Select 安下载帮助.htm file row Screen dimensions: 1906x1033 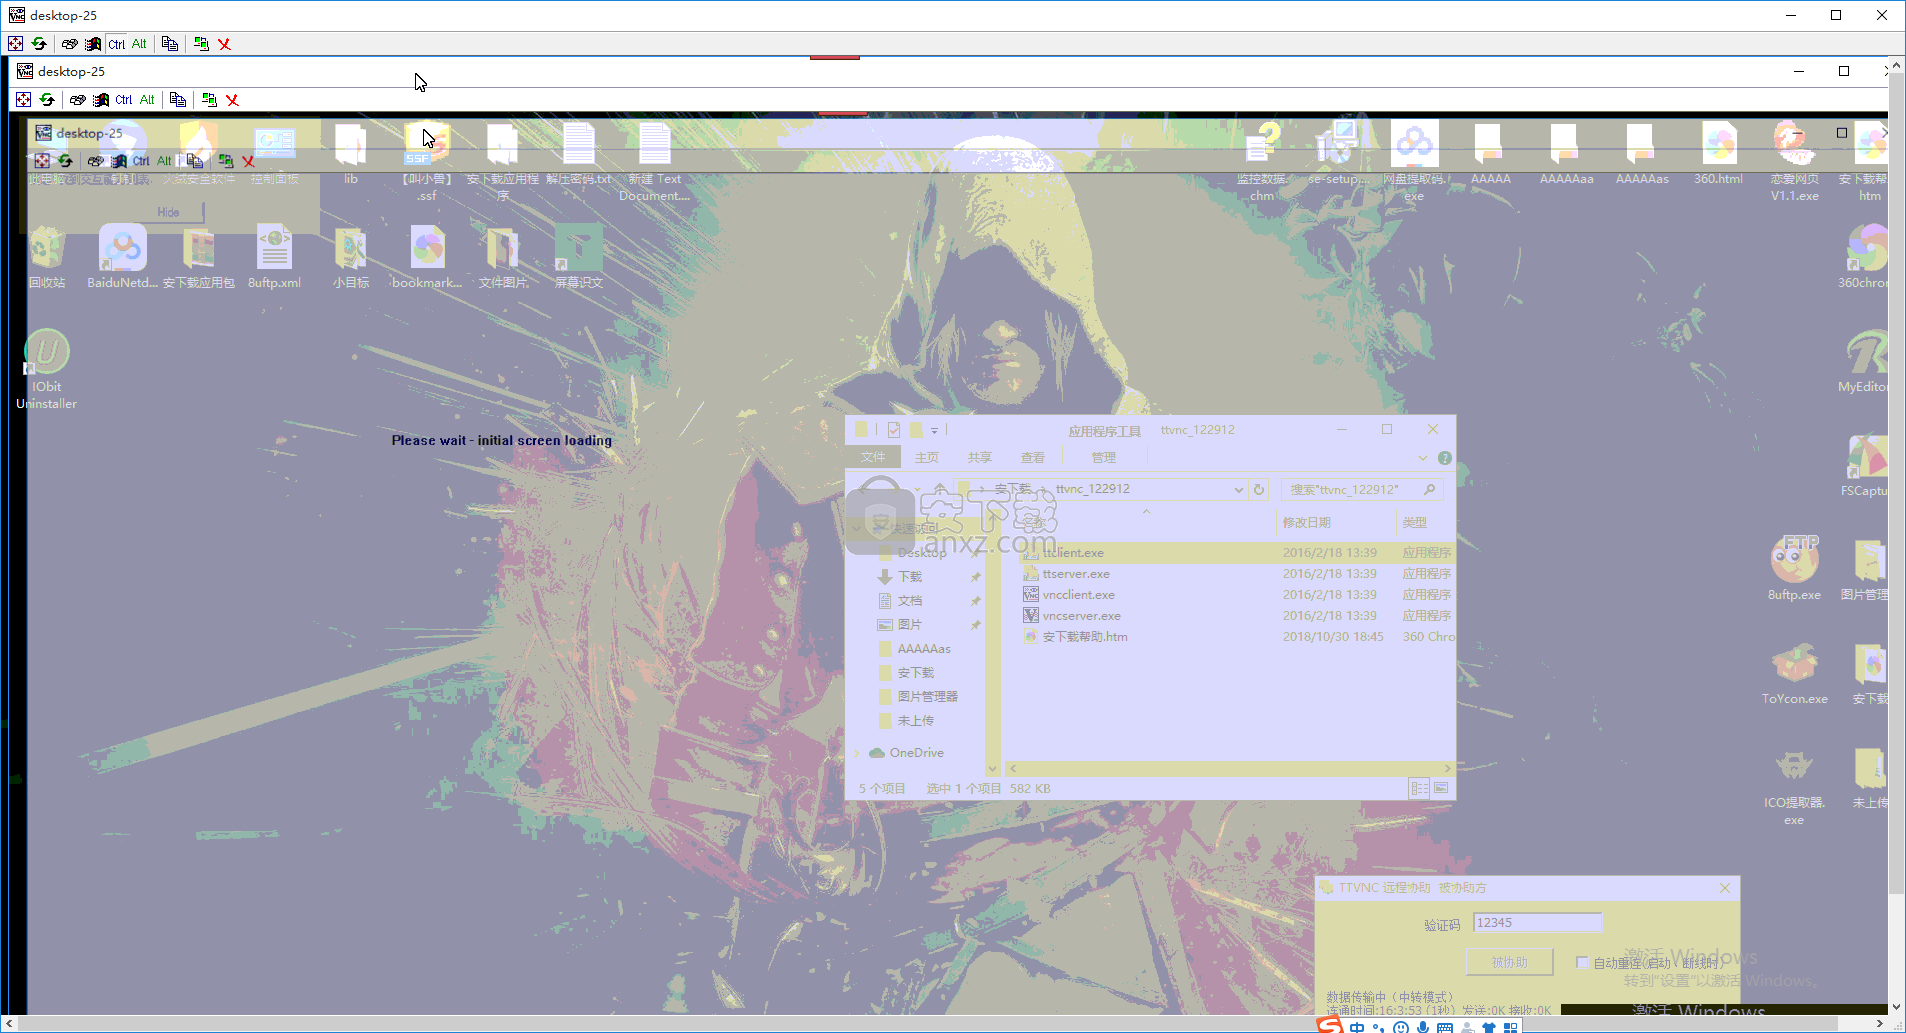(x=1237, y=637)
